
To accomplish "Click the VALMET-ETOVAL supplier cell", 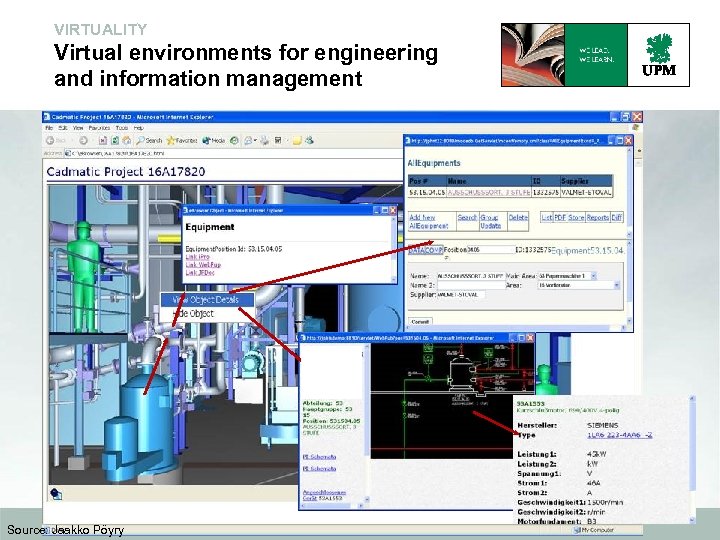I will tap(586, 193).
